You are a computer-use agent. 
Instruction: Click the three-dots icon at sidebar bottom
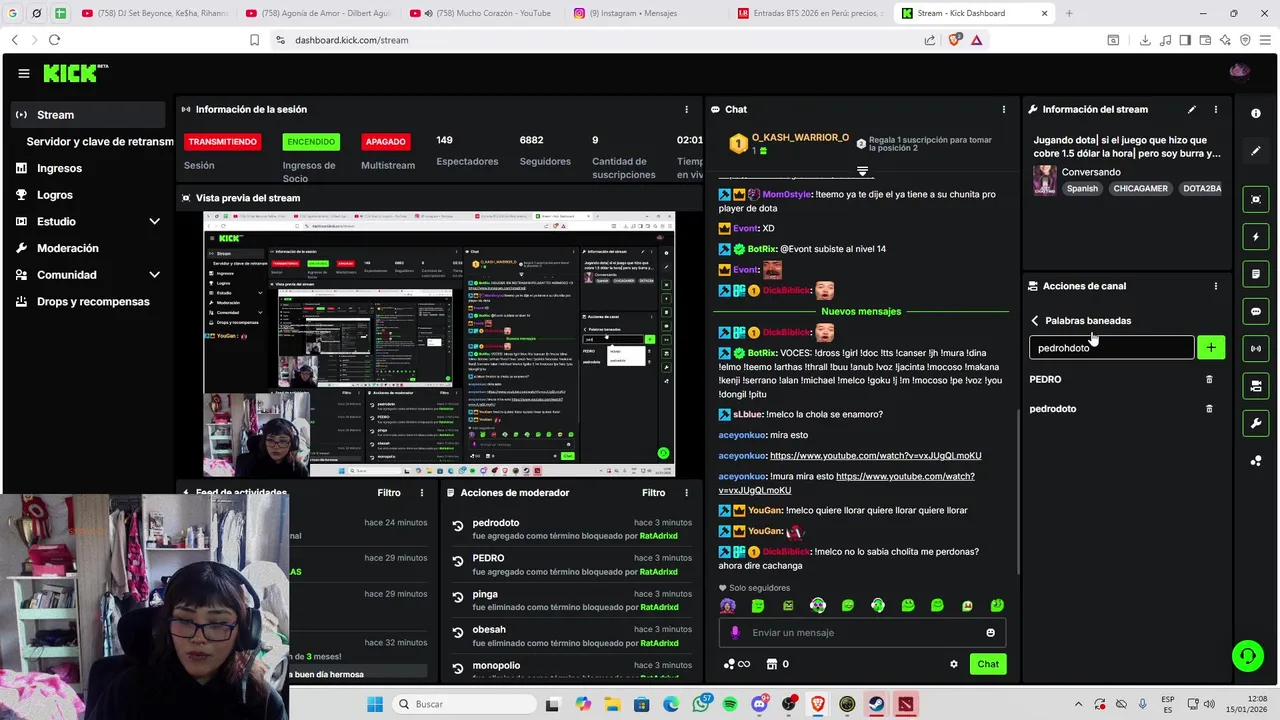1256,461
